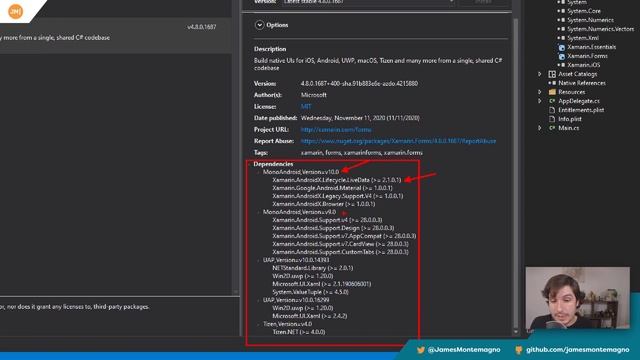Expand the Asset Catalogs node arrow
This screenshot has width=640, height=360.
[x=540, y=74]
